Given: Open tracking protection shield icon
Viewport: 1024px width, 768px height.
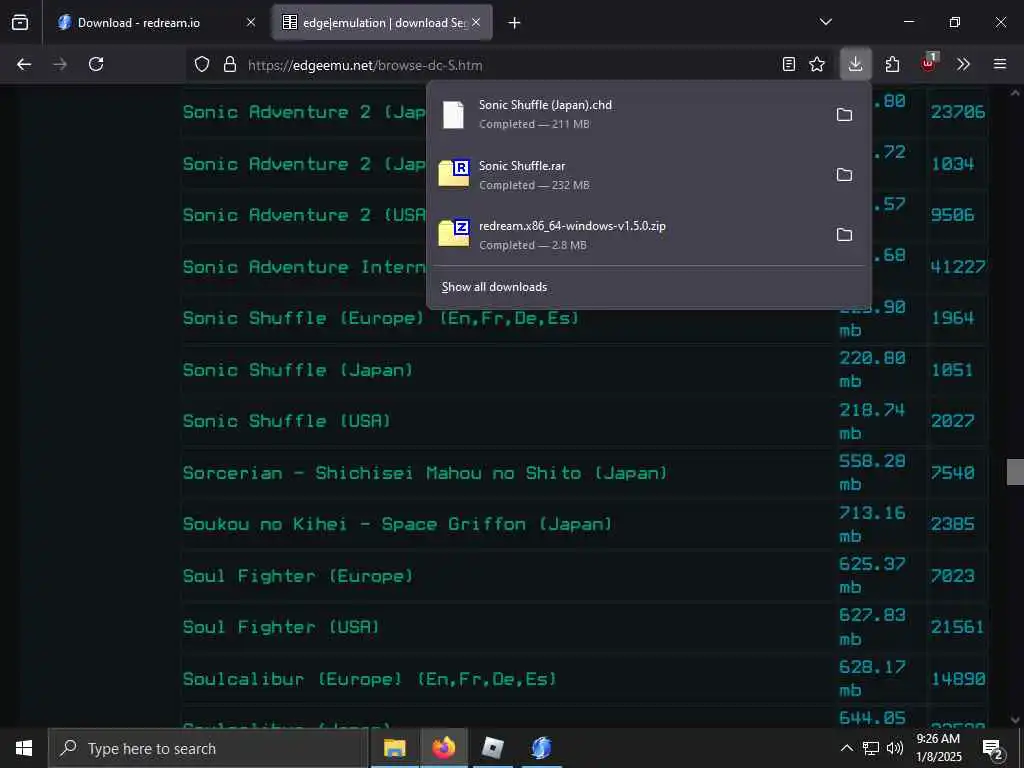Looking at the screenshot, I should tap(202, 64).
